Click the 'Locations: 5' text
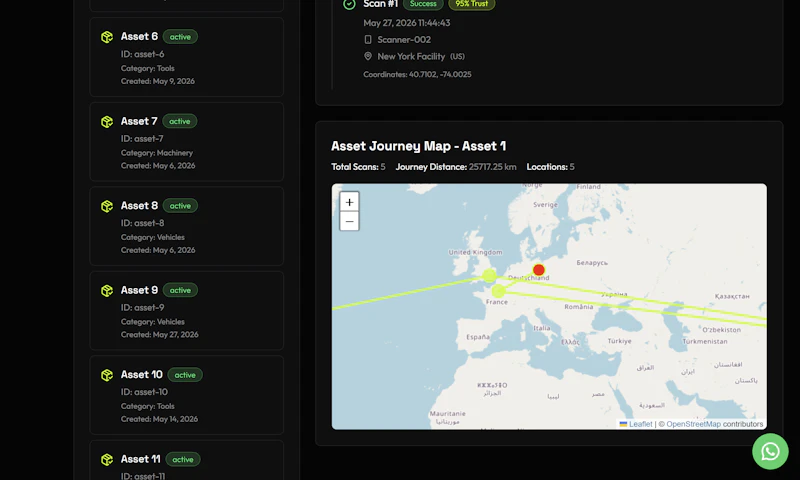This screenshot has height=480, width=800. pos(551,167)
